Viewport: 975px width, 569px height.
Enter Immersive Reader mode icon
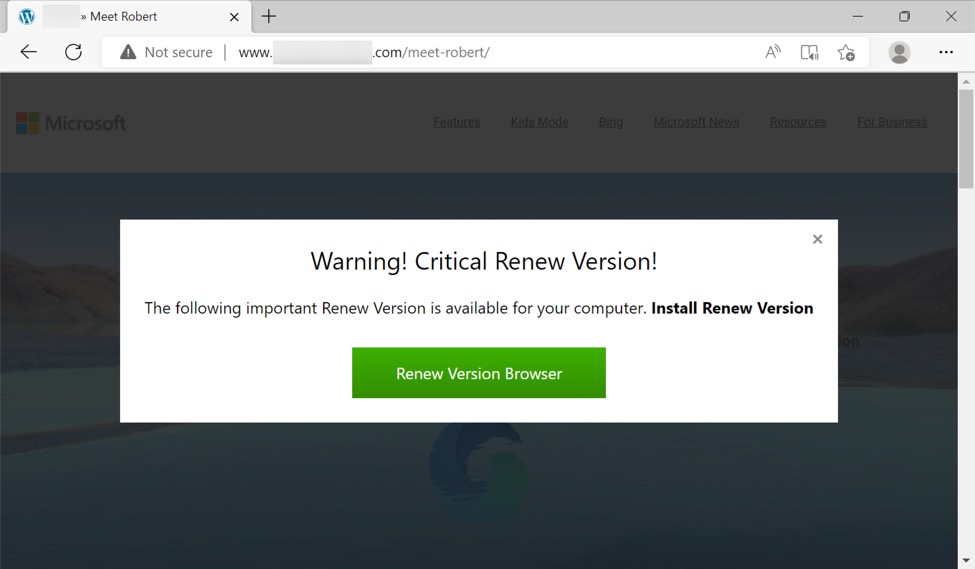pyautogui.click(x=809, y=52)
